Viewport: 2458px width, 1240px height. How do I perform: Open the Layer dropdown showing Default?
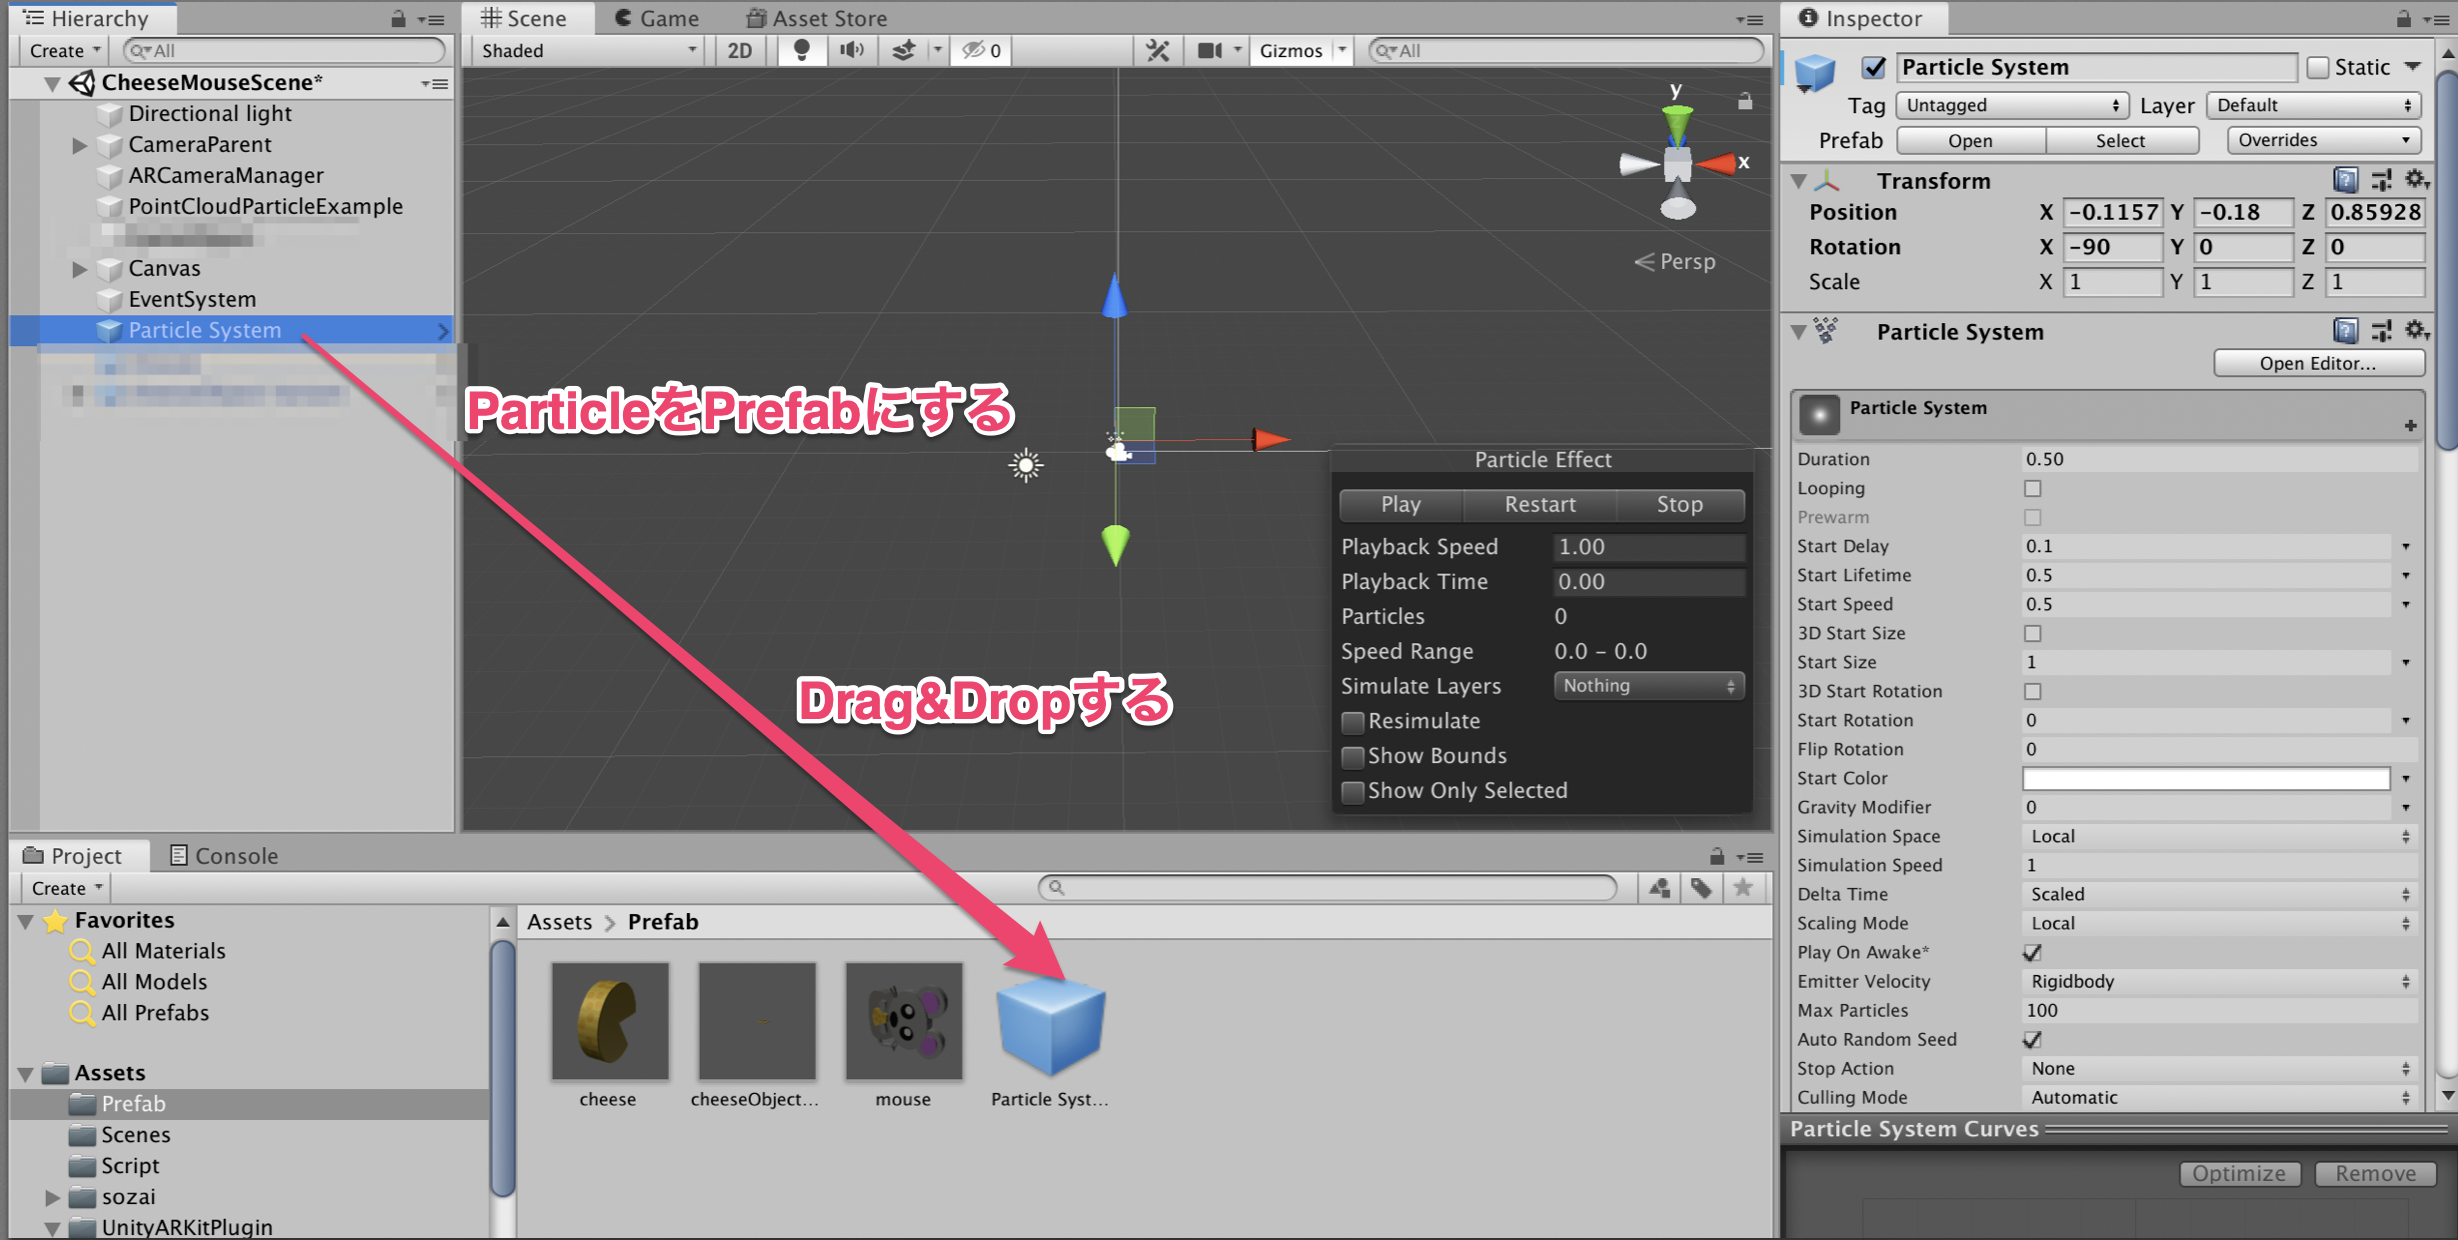(x=2313, y=105)
